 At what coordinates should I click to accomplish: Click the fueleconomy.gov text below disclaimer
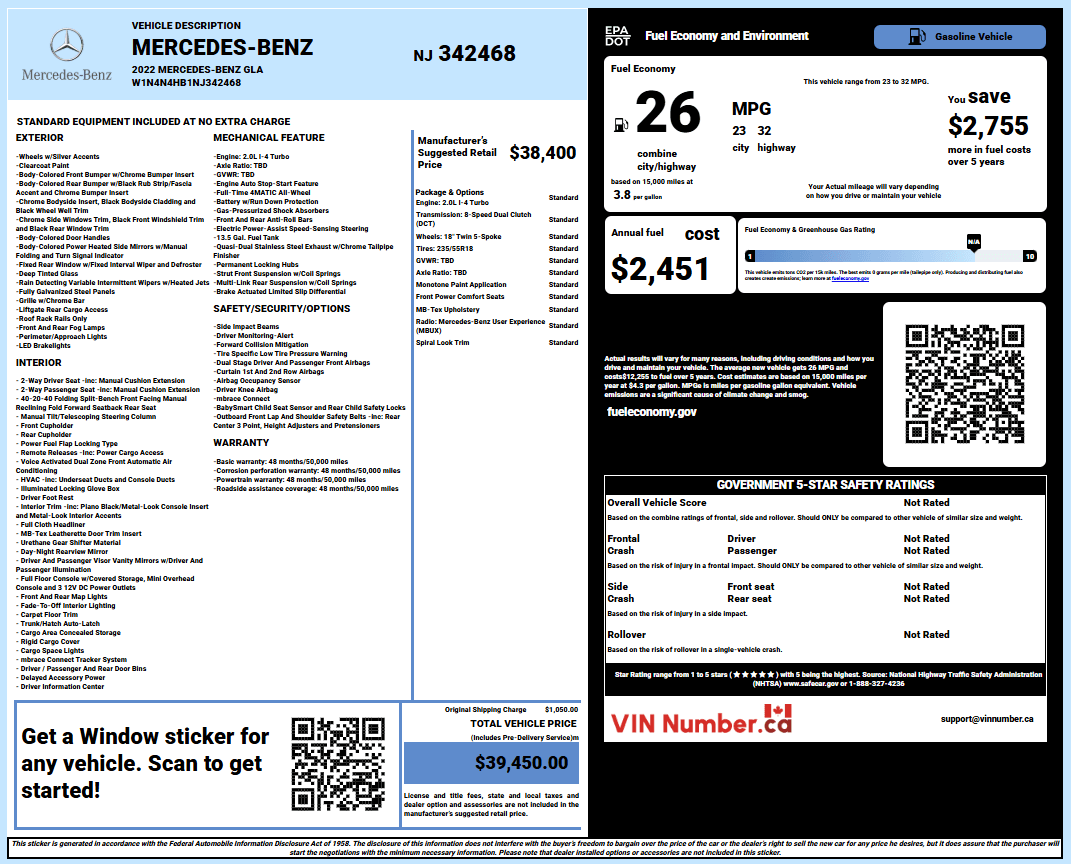651,412
